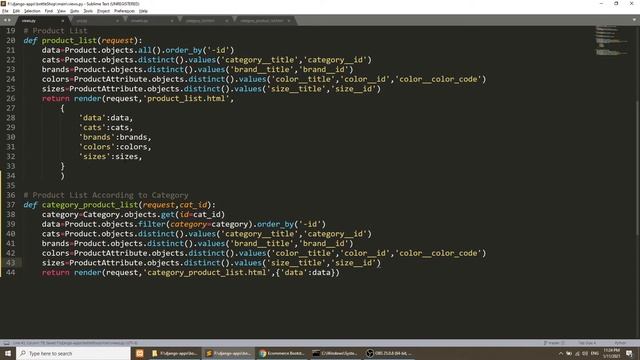This screenshot has height=360, width=640.
Task: Click the 'sizes':sizes entry on line 32
Action: (x=110, y=156)
